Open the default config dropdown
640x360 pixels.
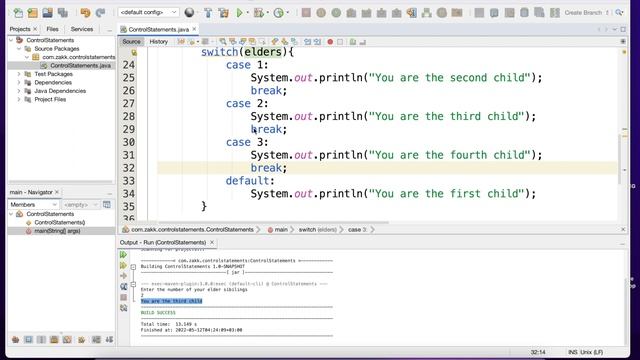pos(149,12)
